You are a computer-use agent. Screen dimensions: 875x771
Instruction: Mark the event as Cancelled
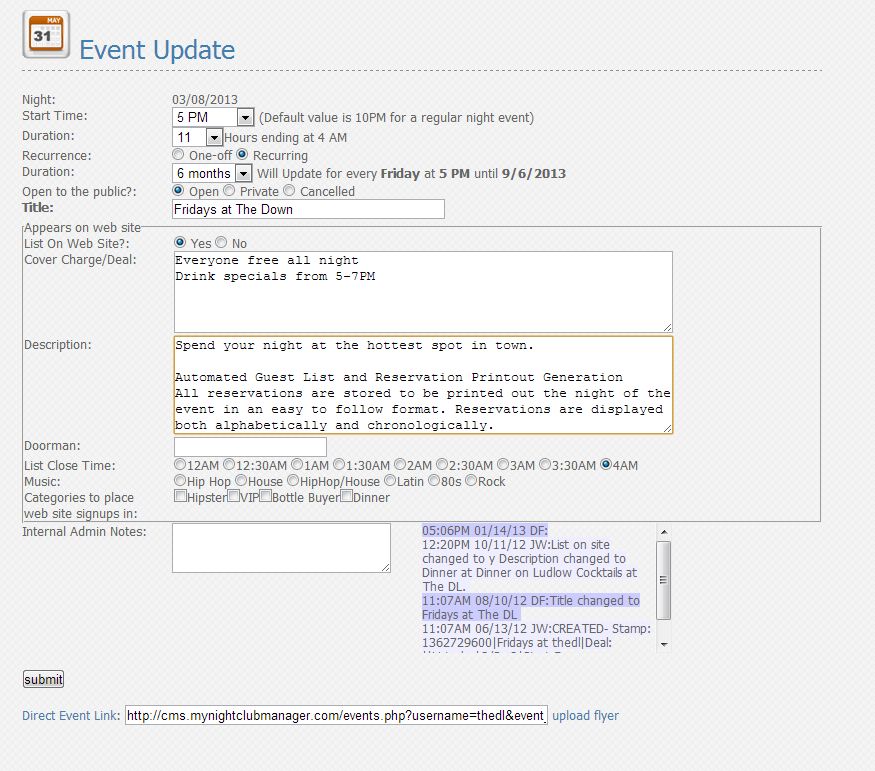pos(289,191)
